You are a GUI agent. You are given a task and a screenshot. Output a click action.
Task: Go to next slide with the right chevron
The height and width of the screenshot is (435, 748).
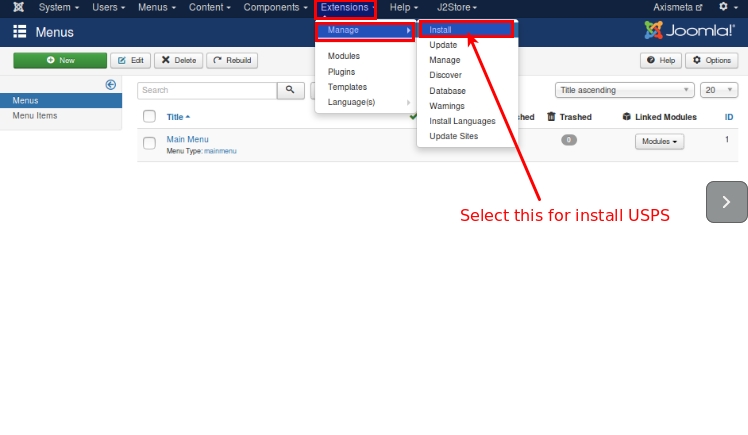pos(727,202)
